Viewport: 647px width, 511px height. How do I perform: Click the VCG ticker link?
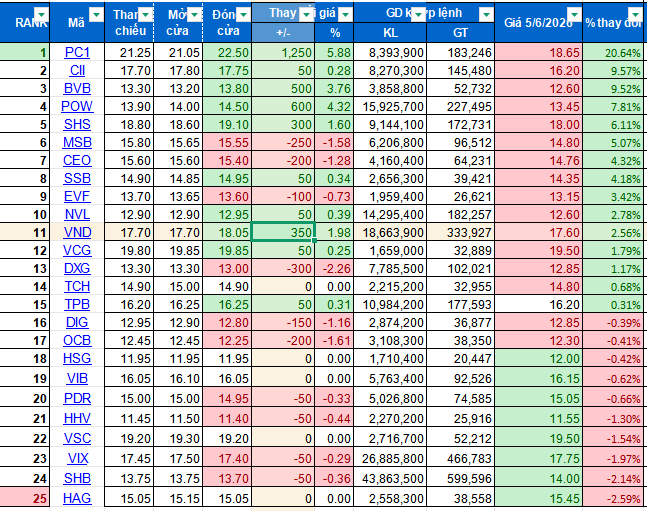click(x=77, y=250)
